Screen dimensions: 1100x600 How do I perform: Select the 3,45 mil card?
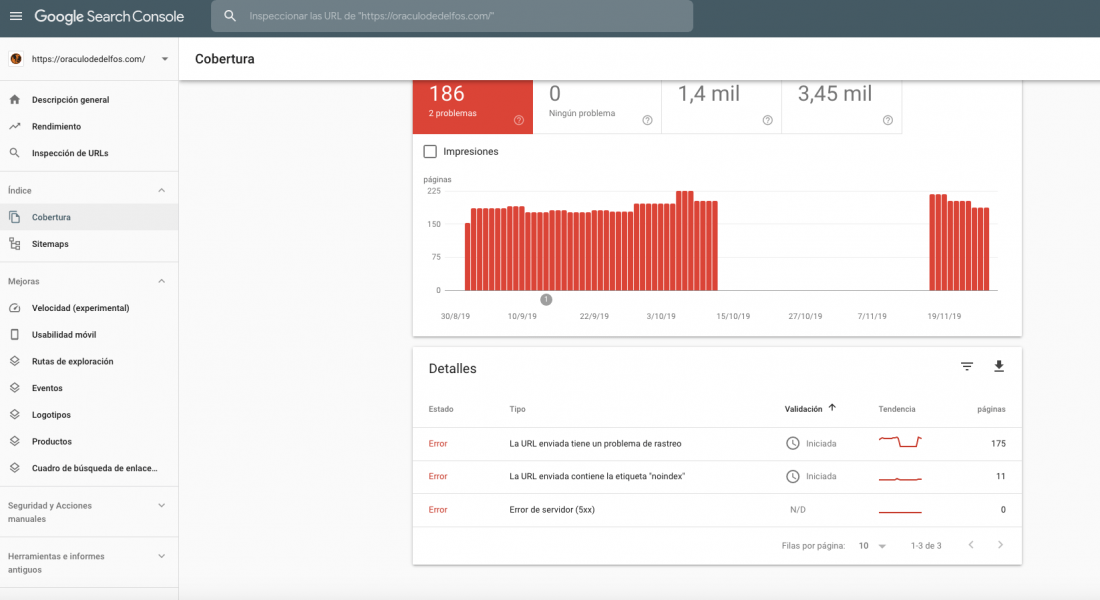(x=842, y=107)
